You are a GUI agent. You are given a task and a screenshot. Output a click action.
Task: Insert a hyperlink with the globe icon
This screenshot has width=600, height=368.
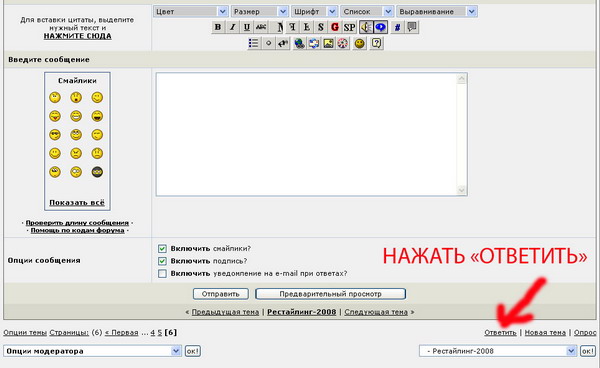(299, 43)
